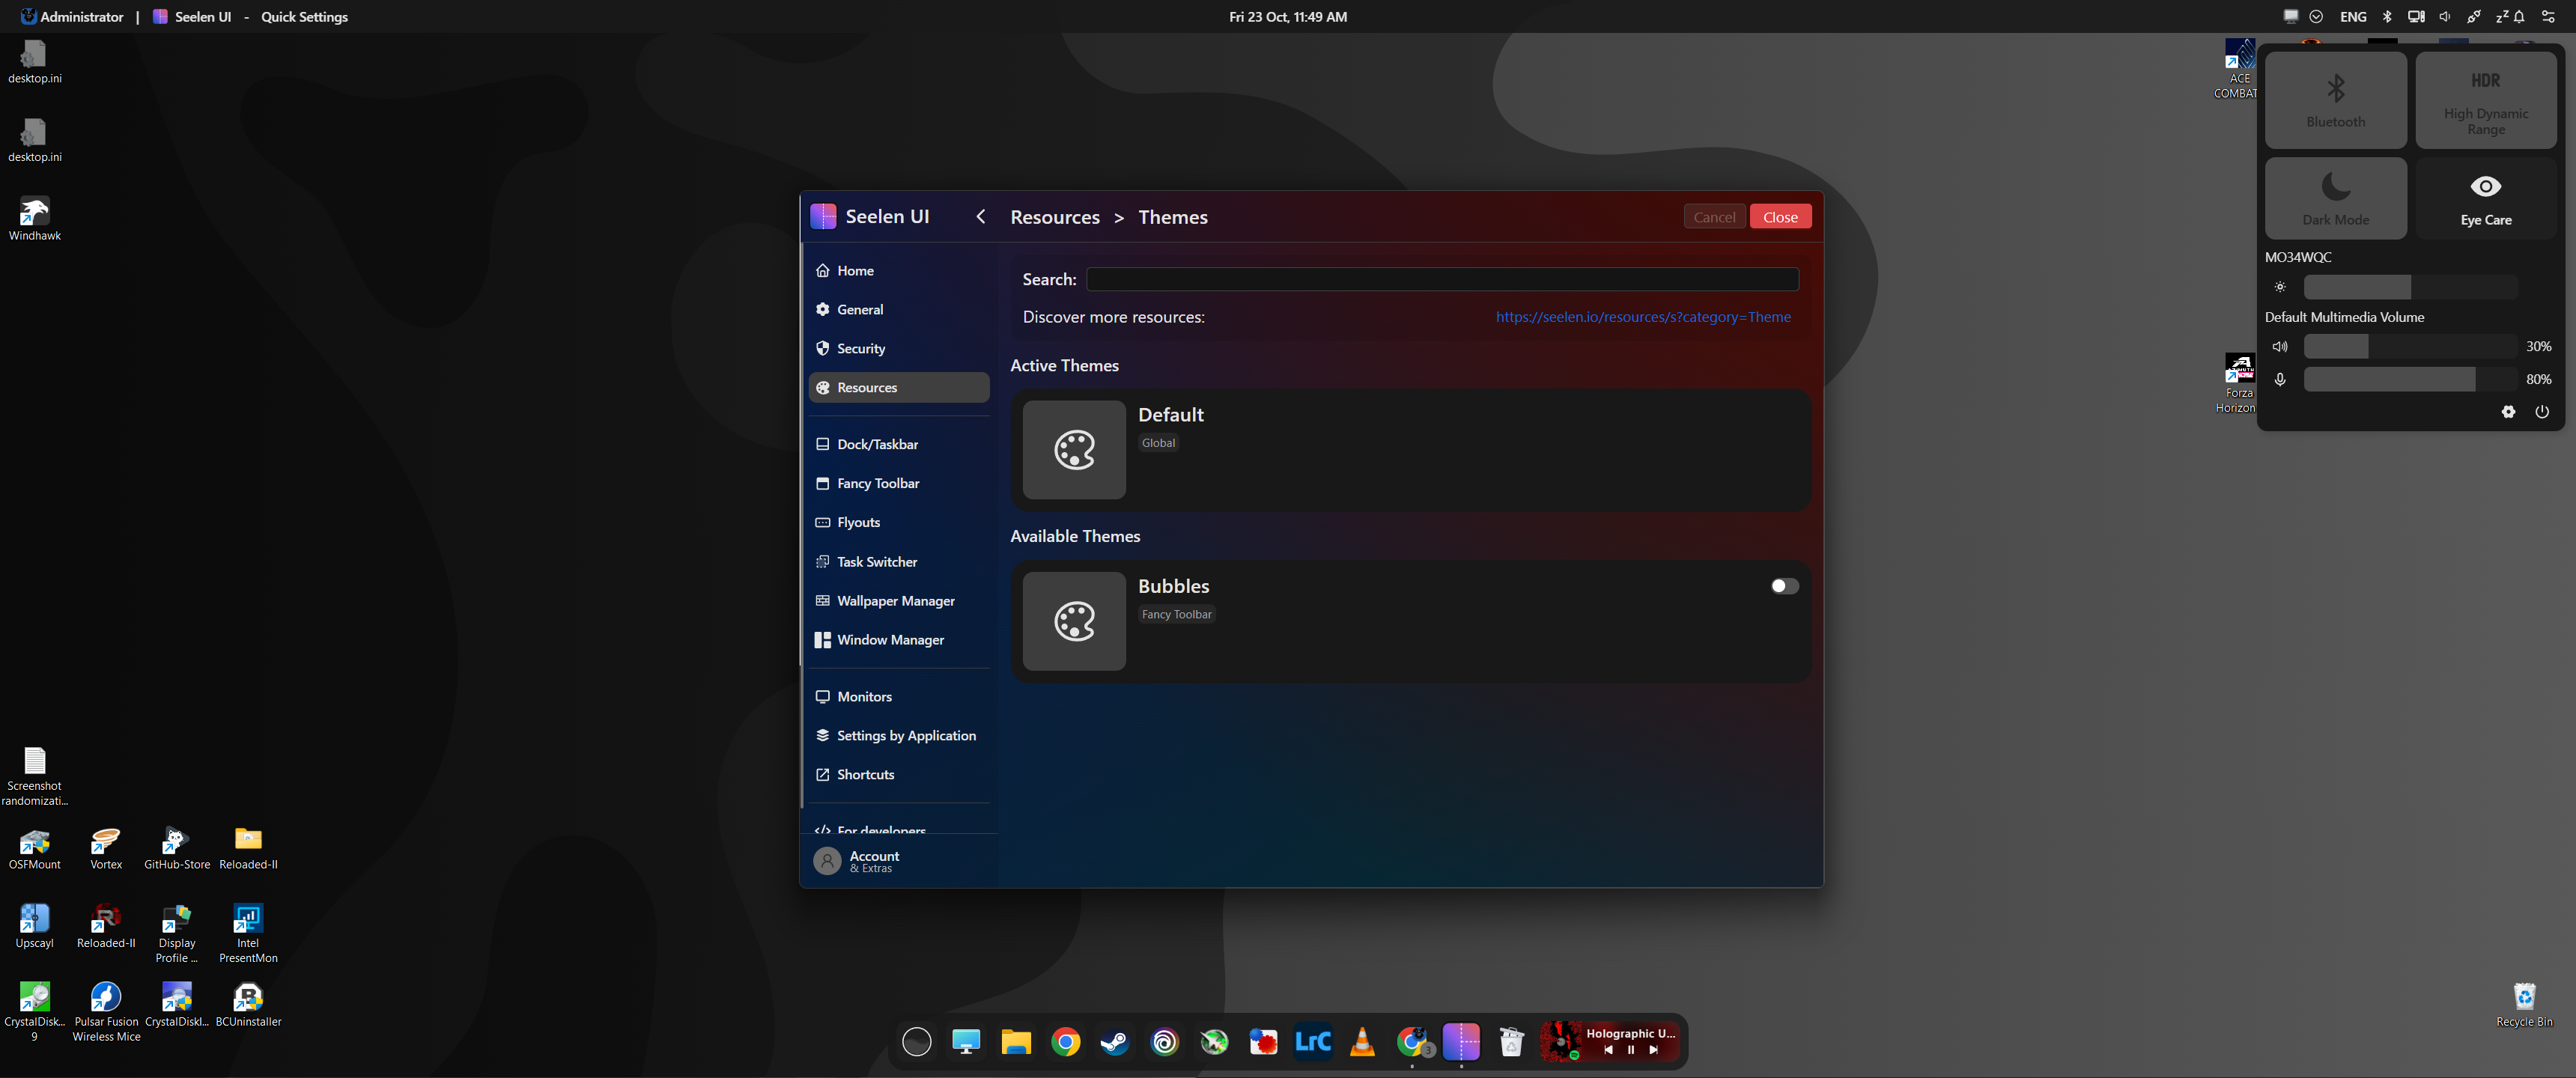Pause the Holographic track
The image size is (2576, 1078).
1630,1050
